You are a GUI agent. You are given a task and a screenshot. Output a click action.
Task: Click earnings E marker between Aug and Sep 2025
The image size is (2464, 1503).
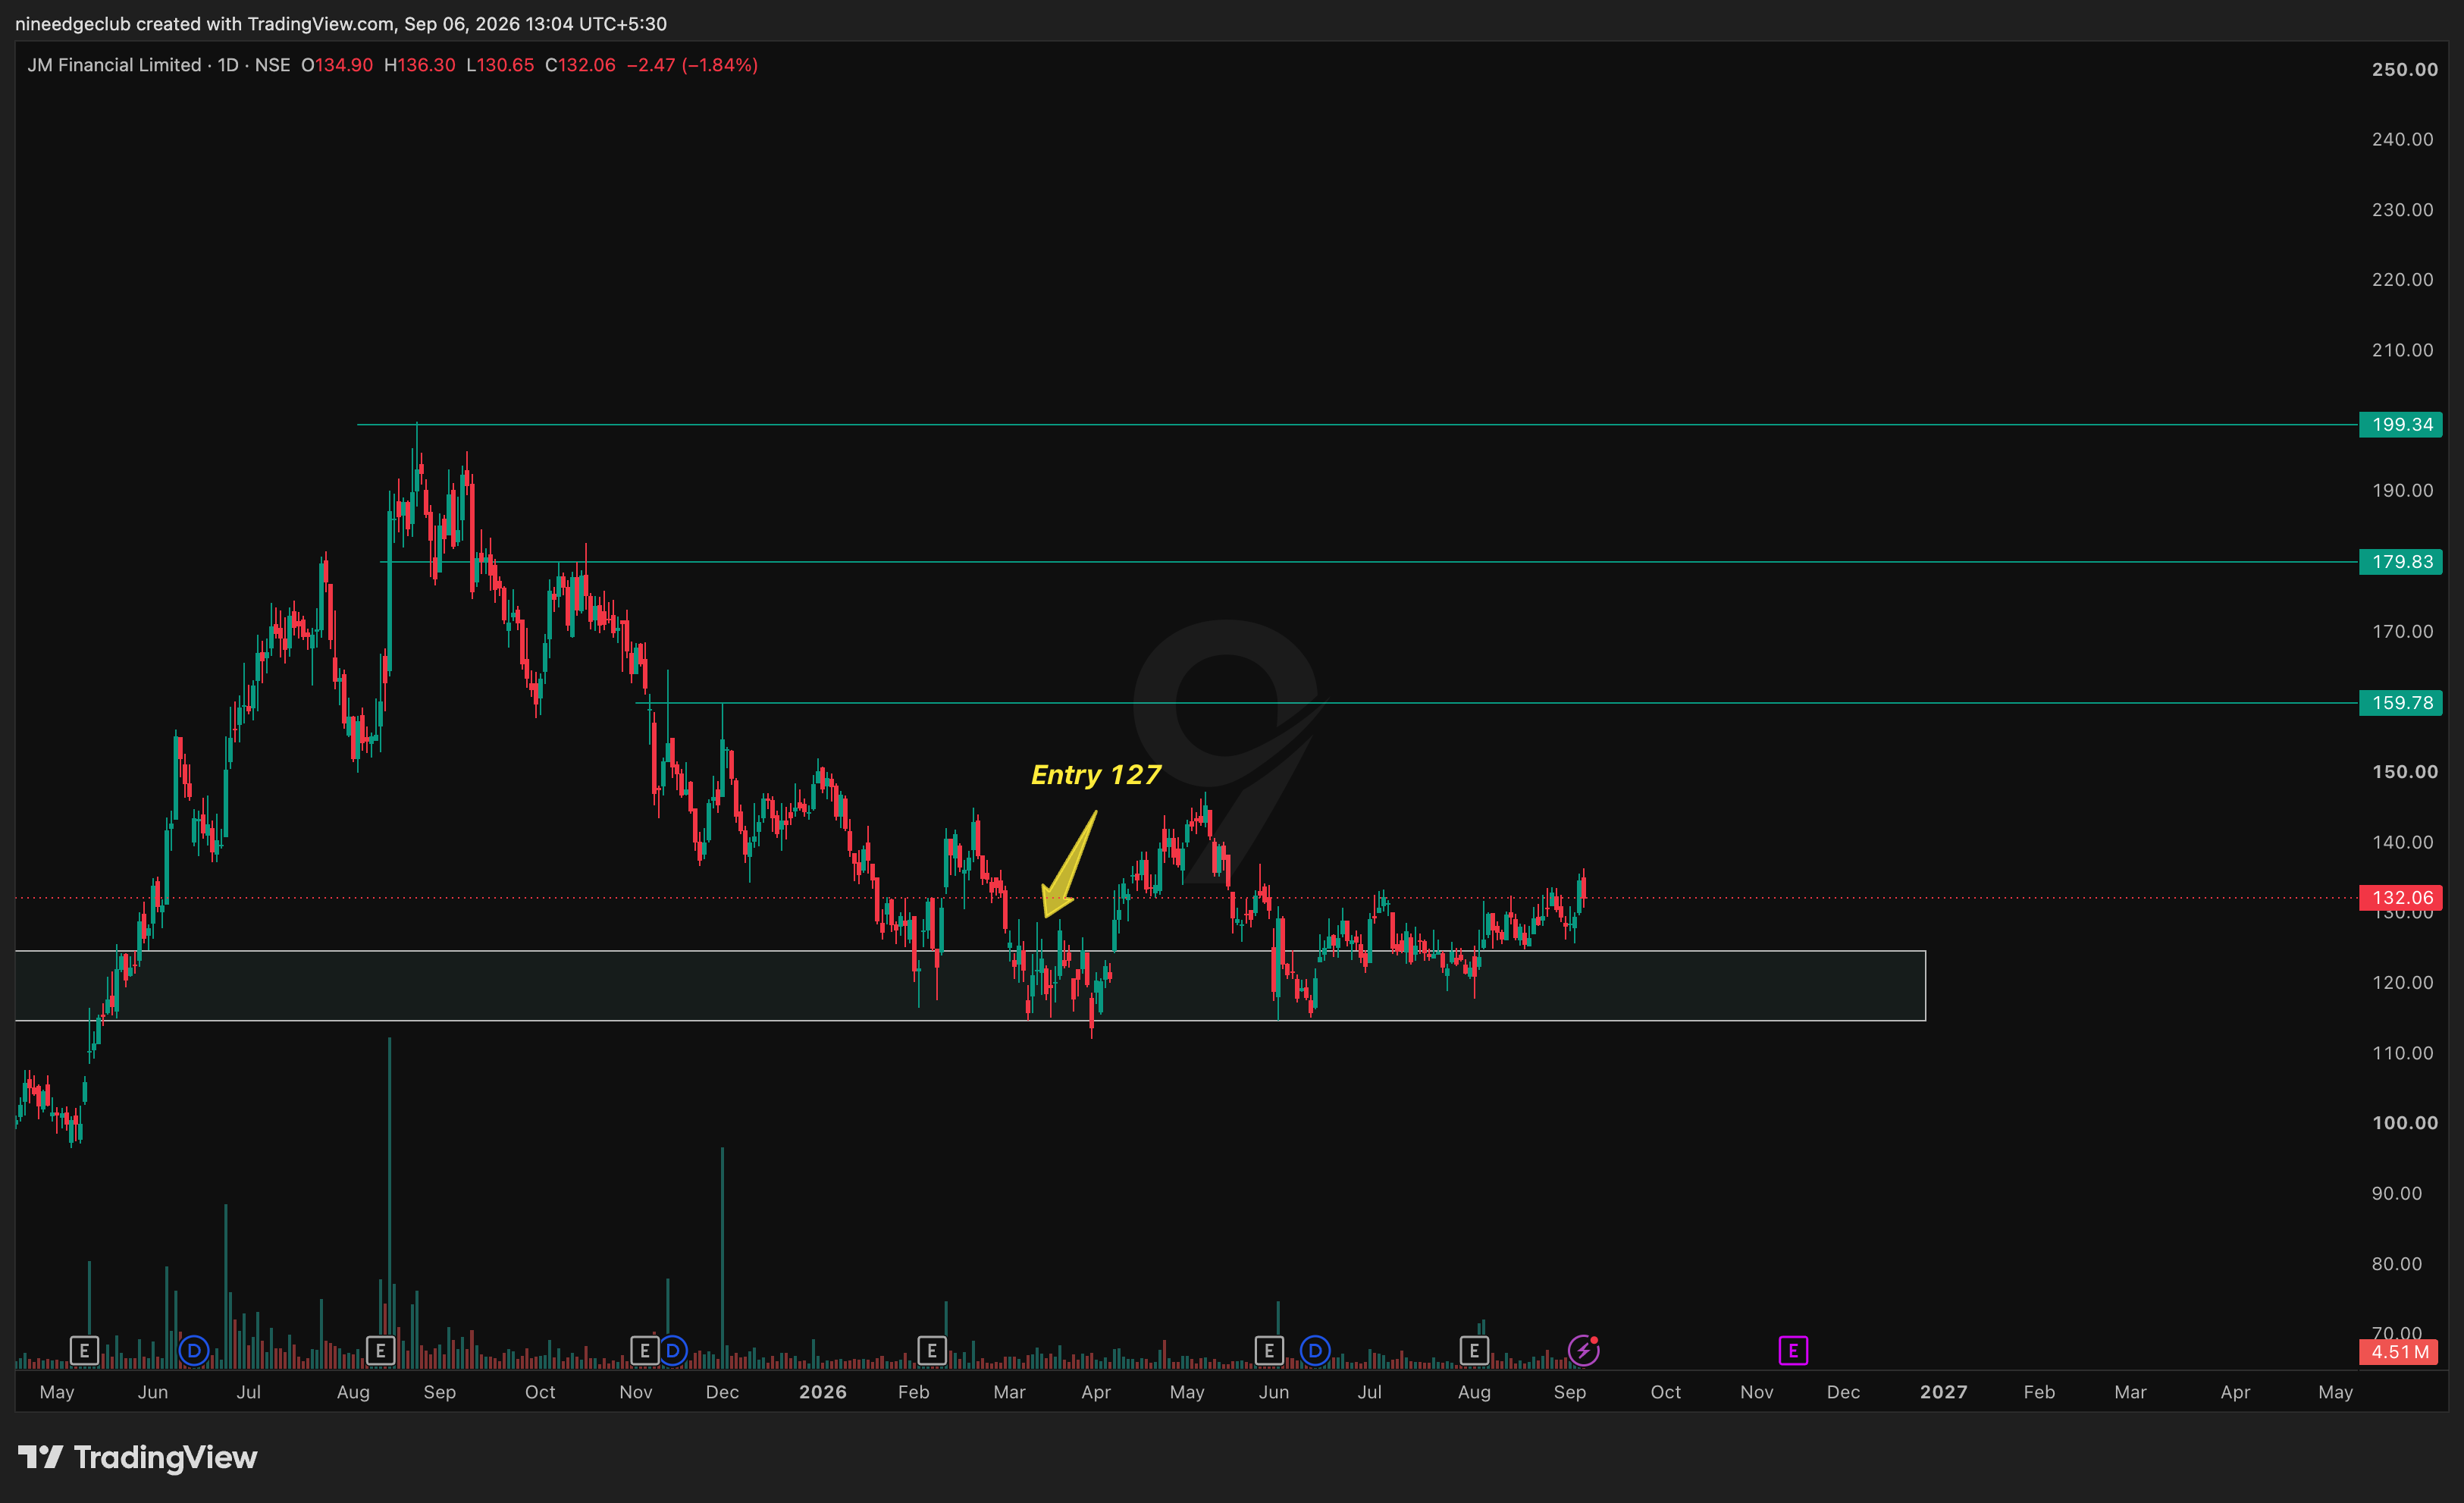click(x=380, y=1351)
